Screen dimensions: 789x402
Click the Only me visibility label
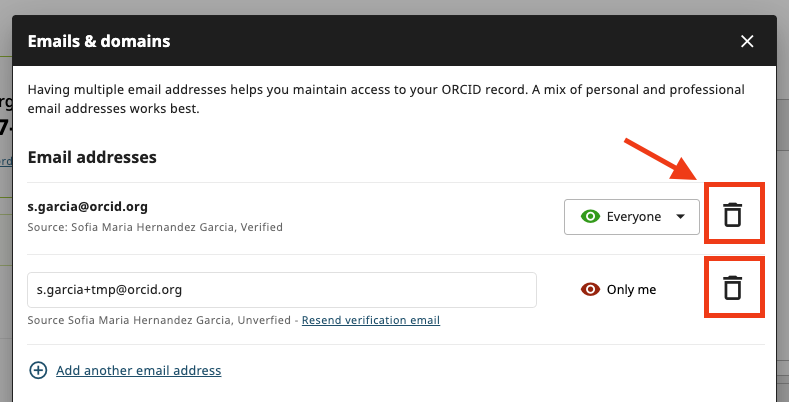click(632, 289)
